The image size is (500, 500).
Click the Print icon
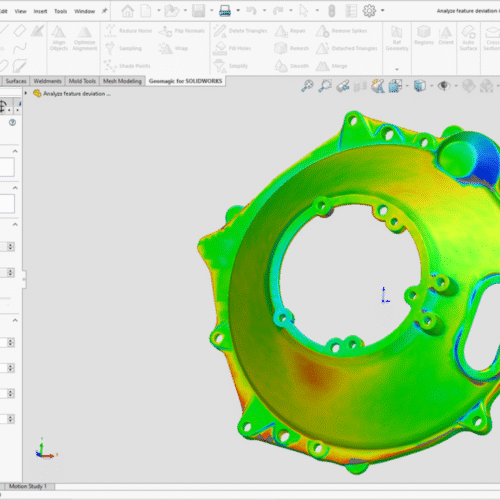[225, 11]
